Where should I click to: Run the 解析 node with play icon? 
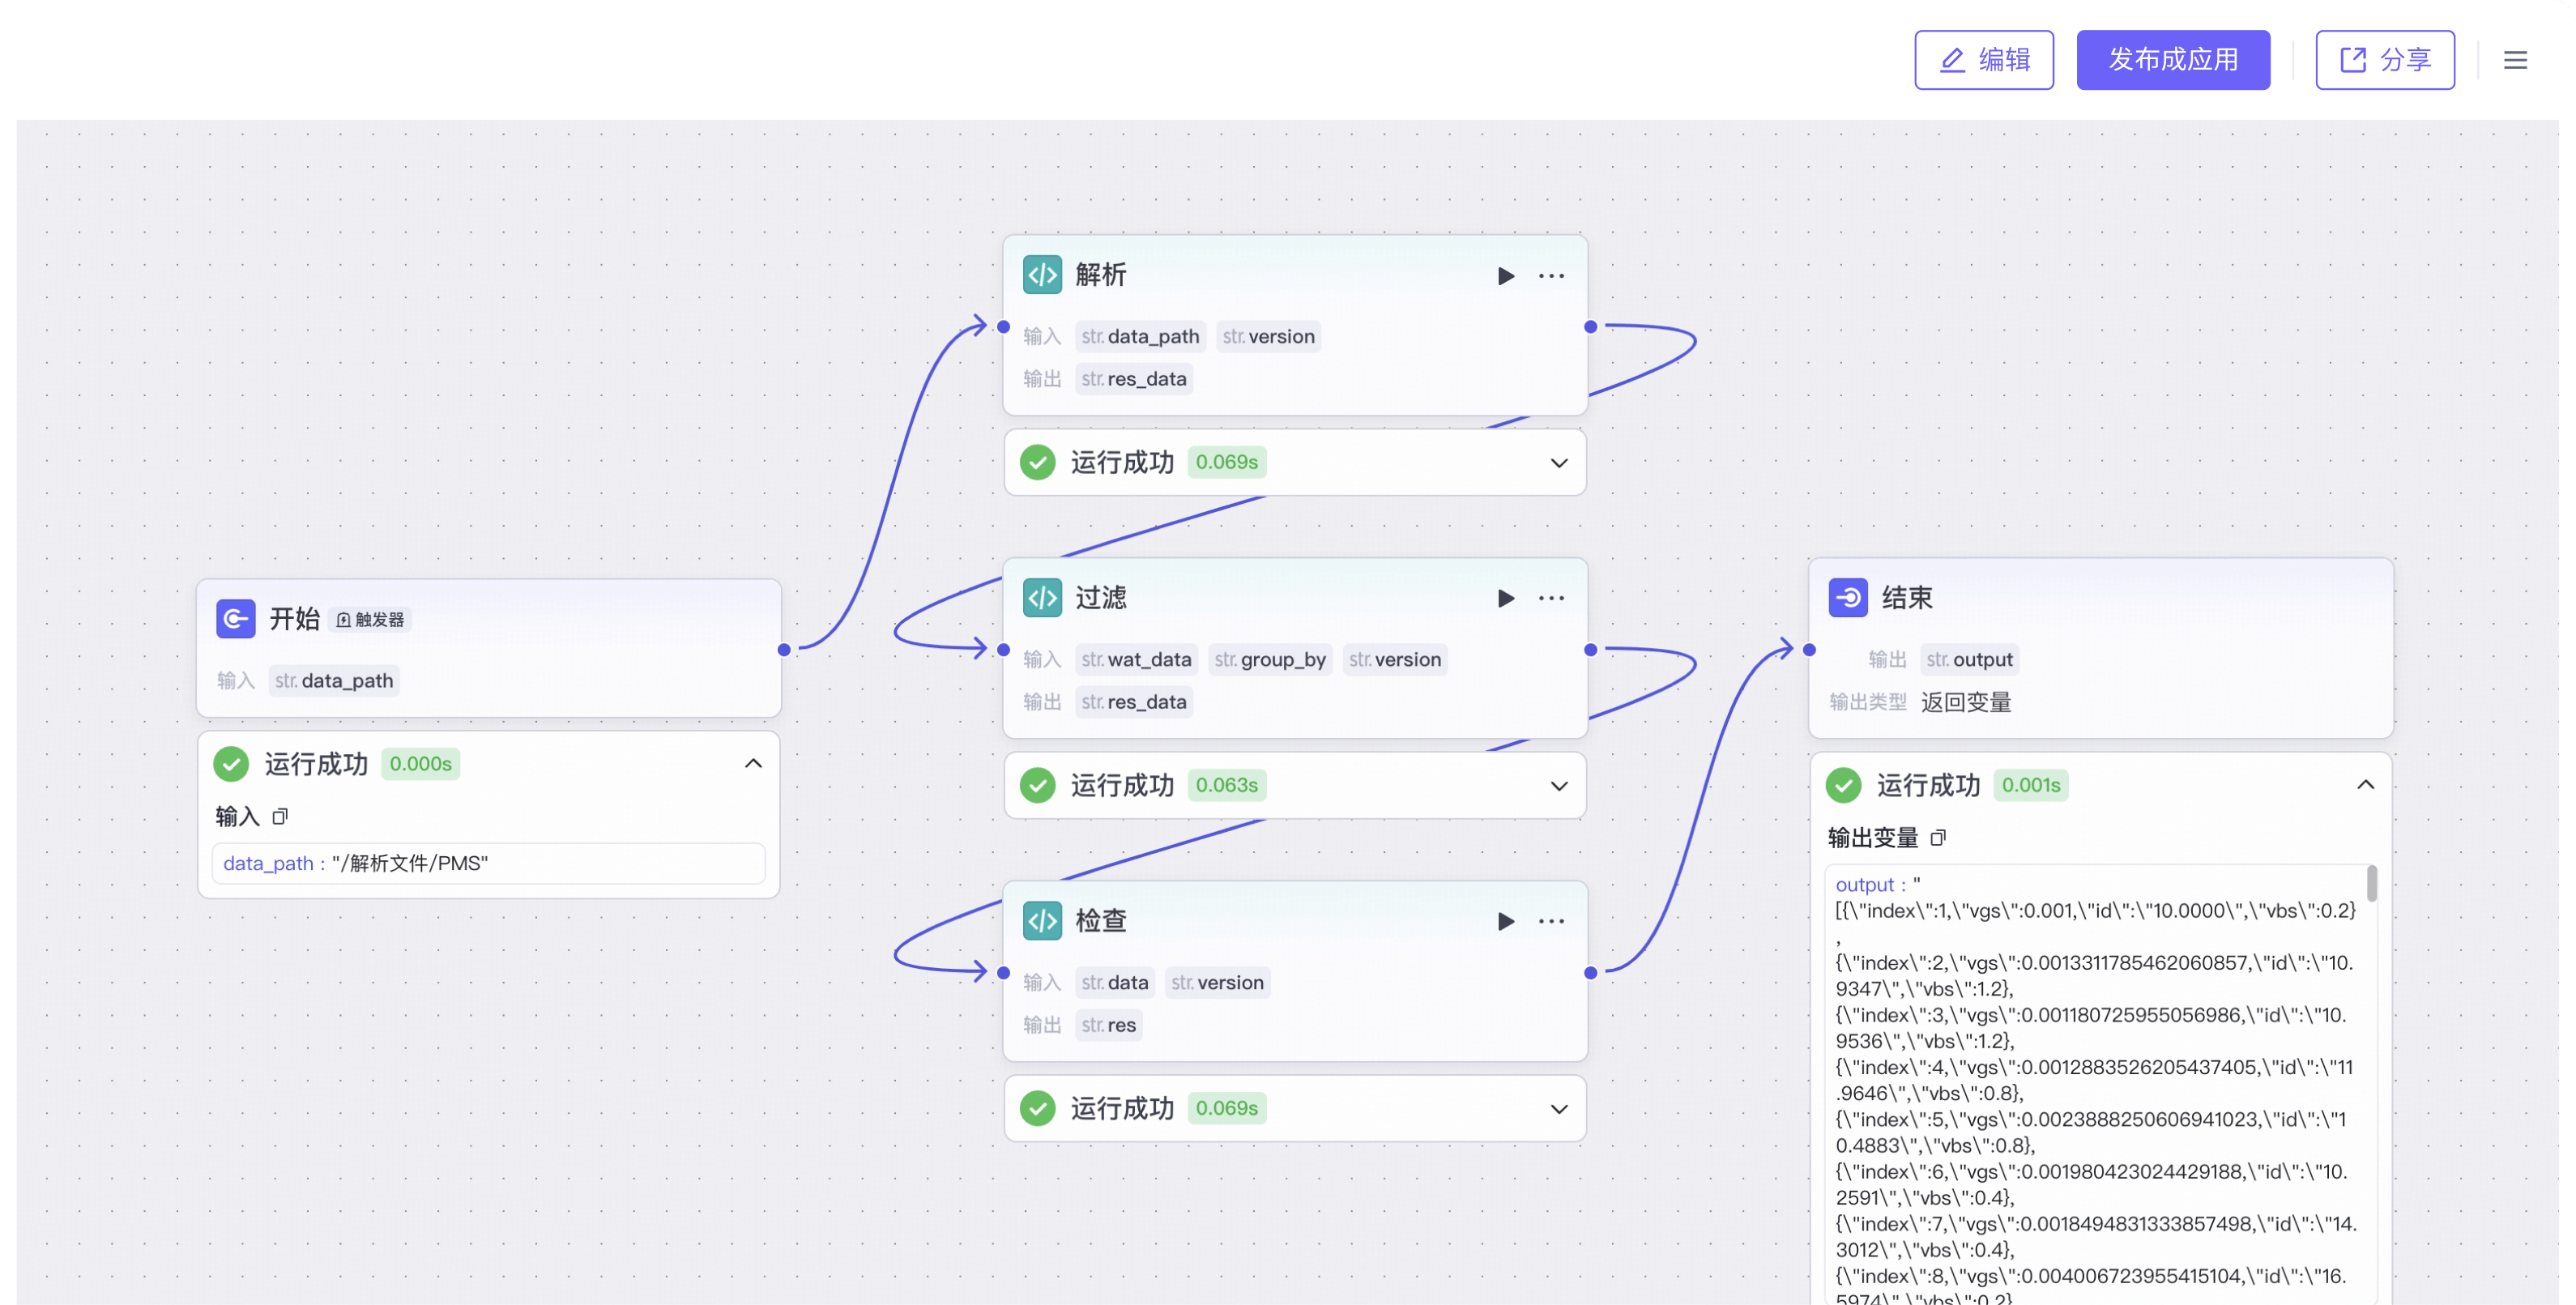click(x=1505, y=276)
